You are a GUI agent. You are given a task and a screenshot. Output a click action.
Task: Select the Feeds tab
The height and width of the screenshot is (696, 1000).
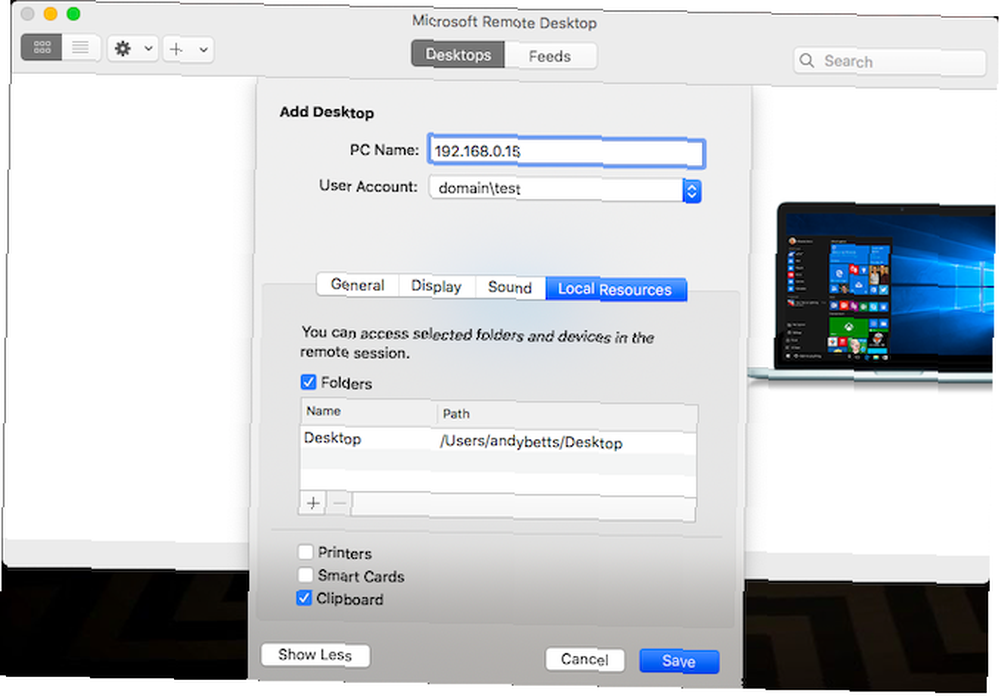point(550,56)
